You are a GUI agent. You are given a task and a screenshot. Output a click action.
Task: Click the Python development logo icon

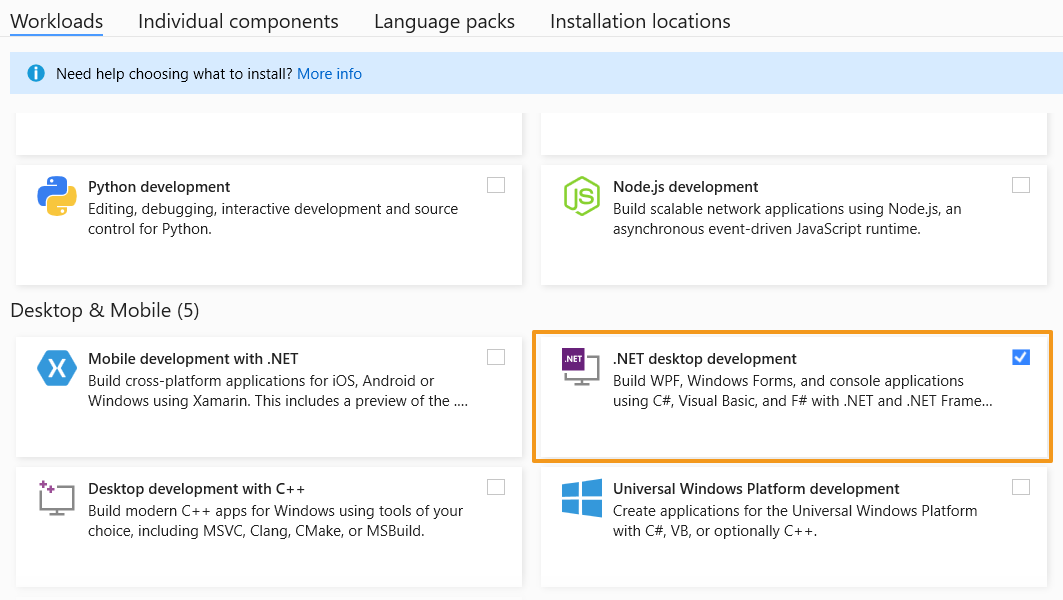click(56, 196)
